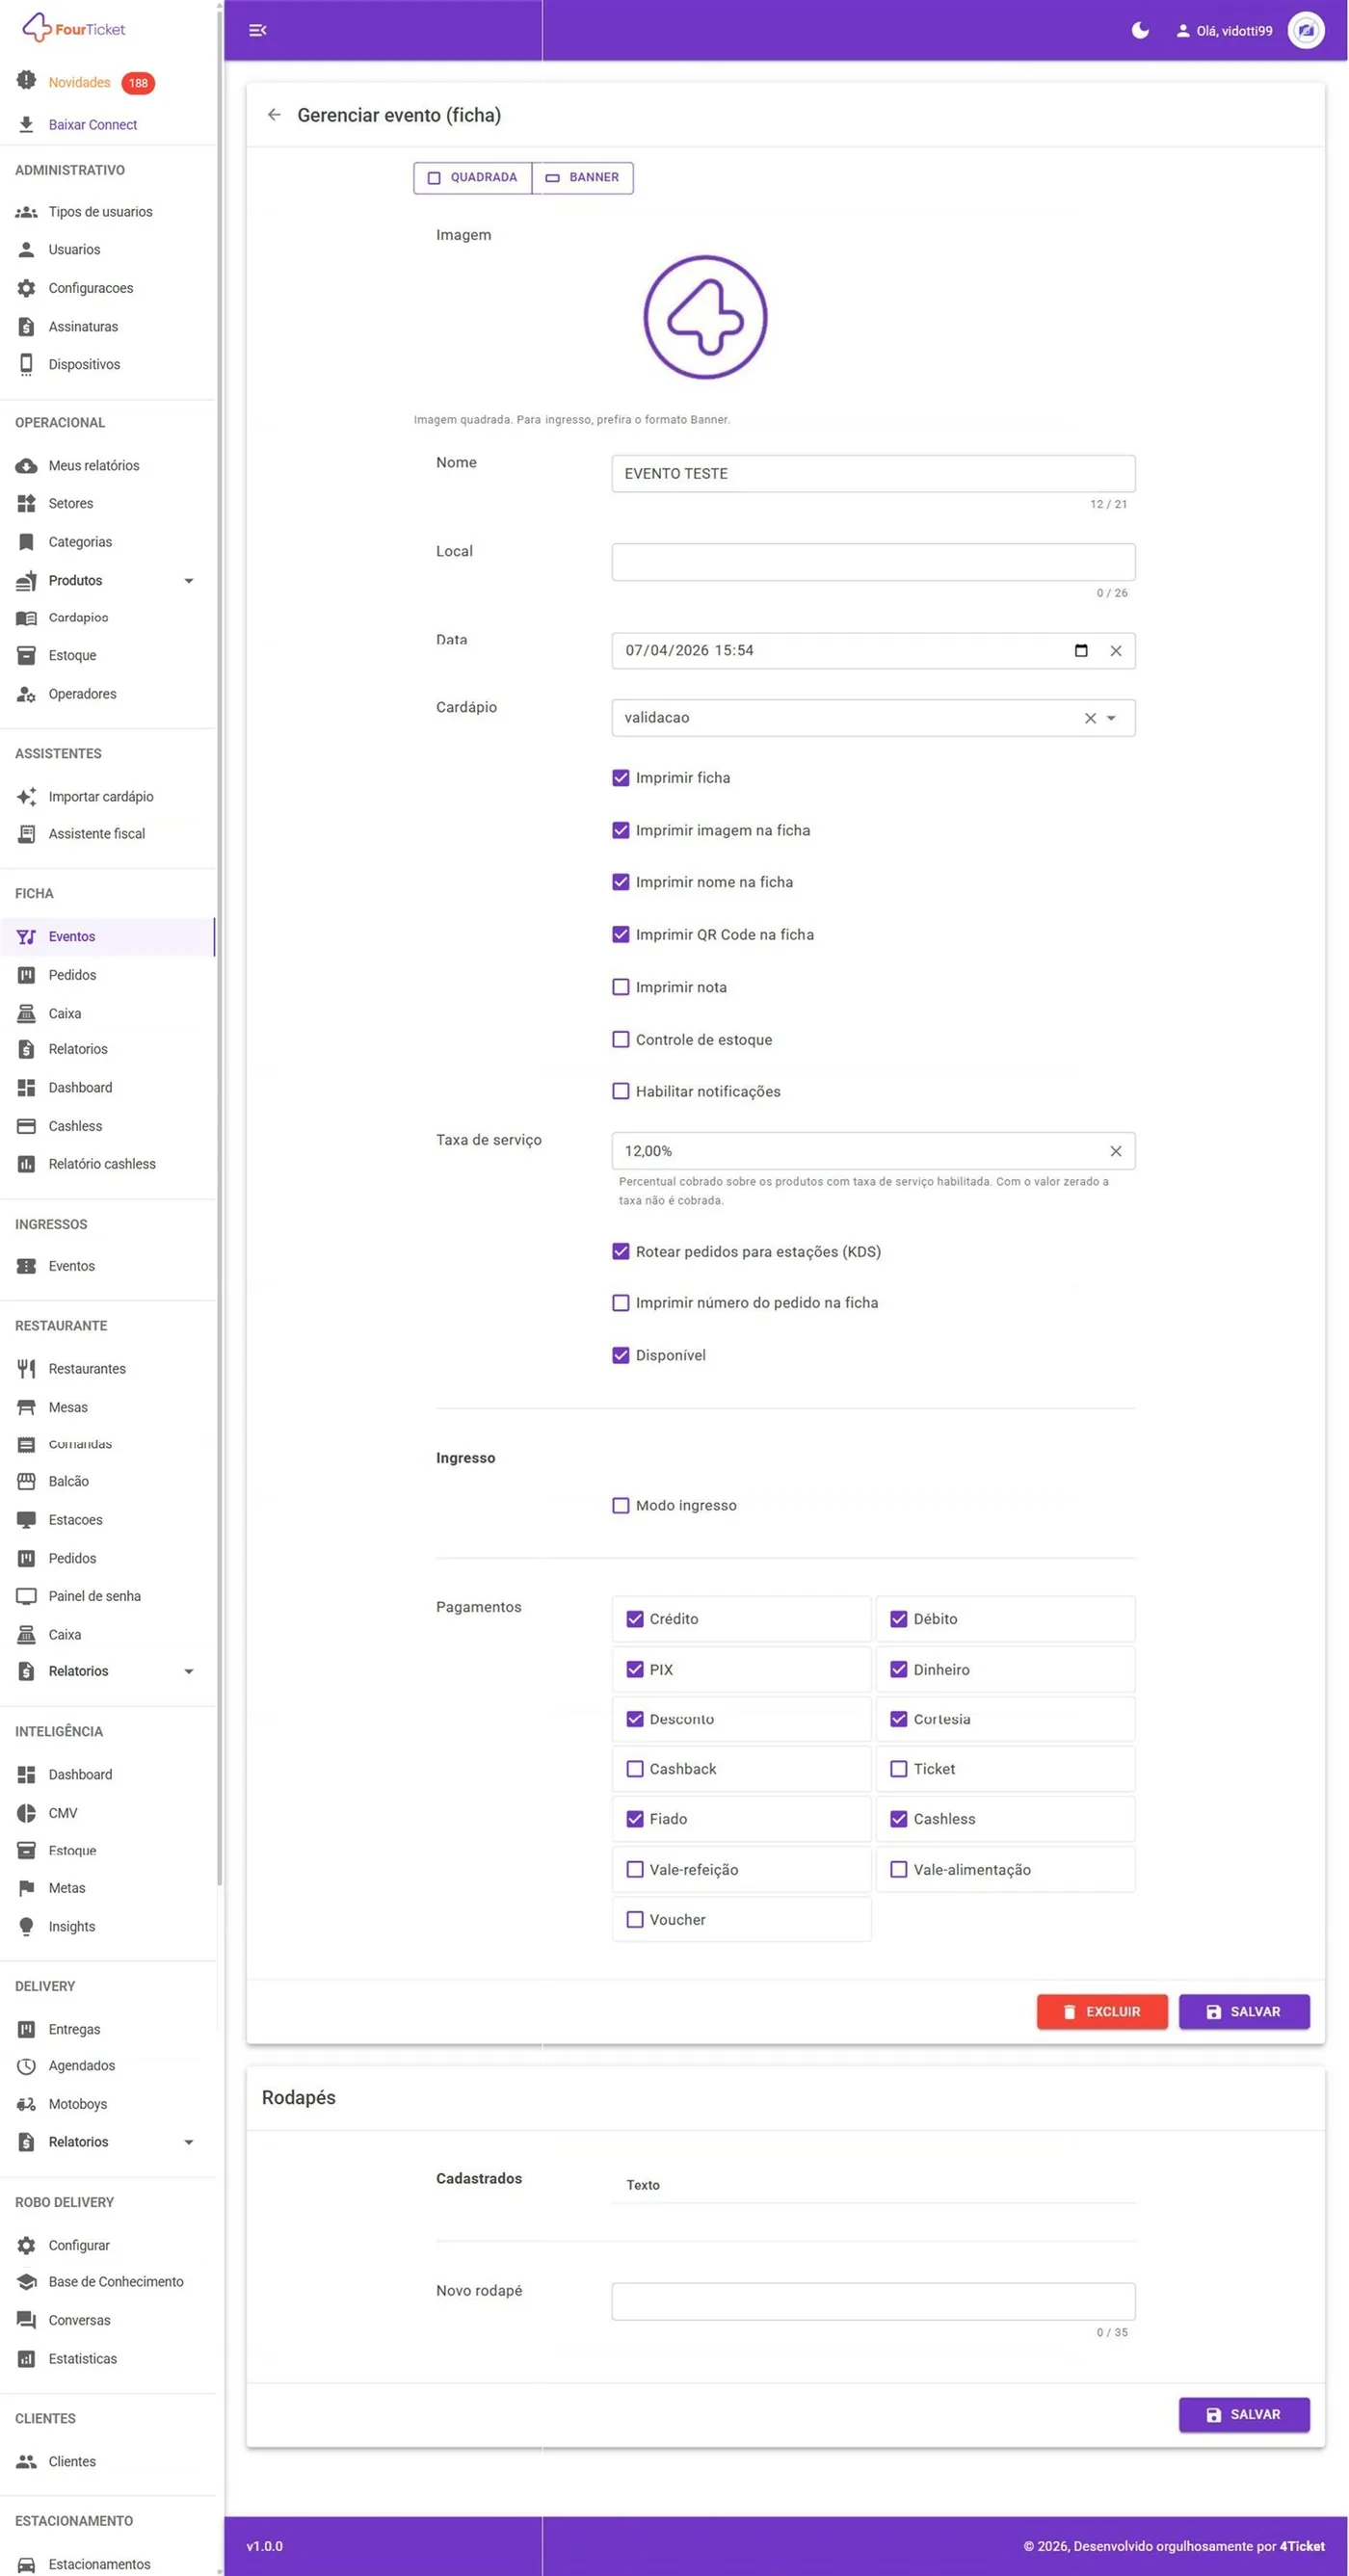Click the Motoboys scooter icon
Image resolution: width=1349 pixels, height=2576 pixels.
click(x=26, y=2104)
